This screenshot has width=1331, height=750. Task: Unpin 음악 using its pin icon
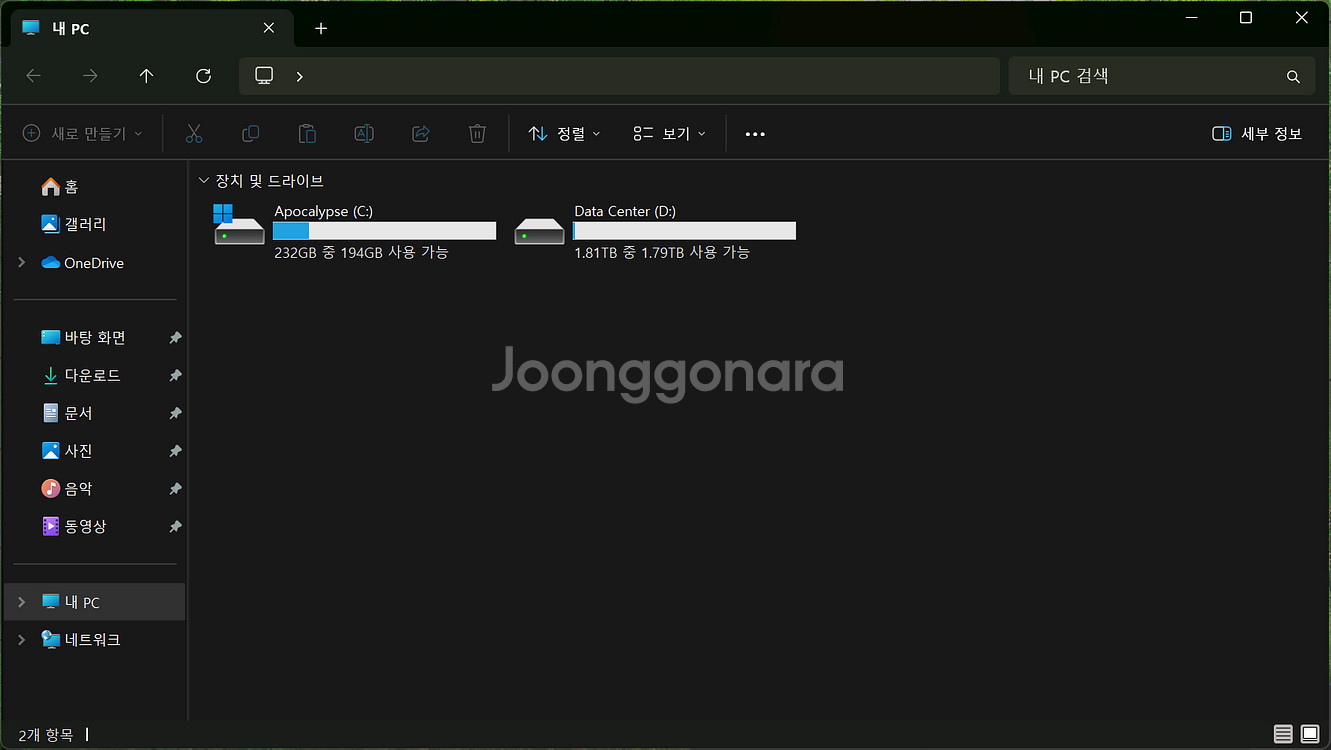175,489
